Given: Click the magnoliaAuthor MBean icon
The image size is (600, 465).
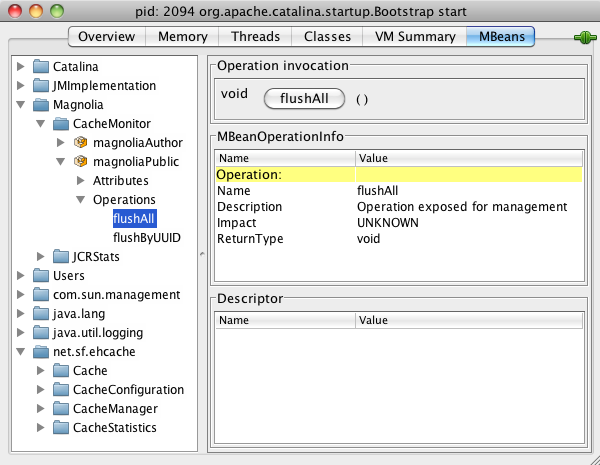Looking at the screenshot, I should [80, 142].
